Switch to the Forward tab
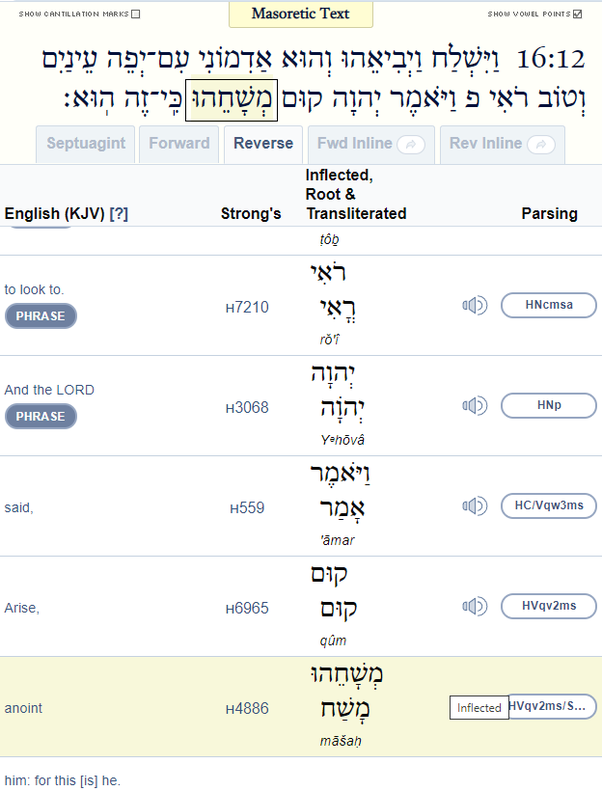This screenshot has width=602, height=791. pos(179,144)
